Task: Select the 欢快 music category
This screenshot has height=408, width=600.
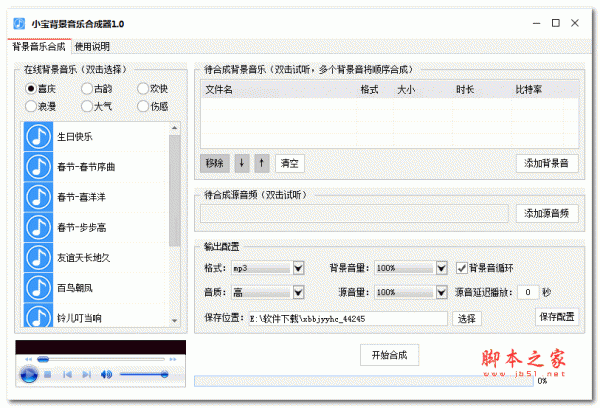Action: tap(152, 89)
